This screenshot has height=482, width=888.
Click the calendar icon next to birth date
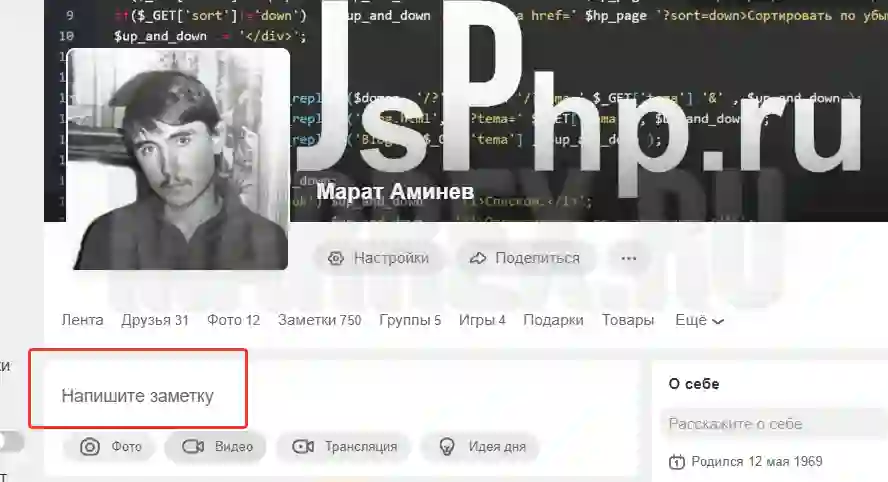(x=676, y=462)
